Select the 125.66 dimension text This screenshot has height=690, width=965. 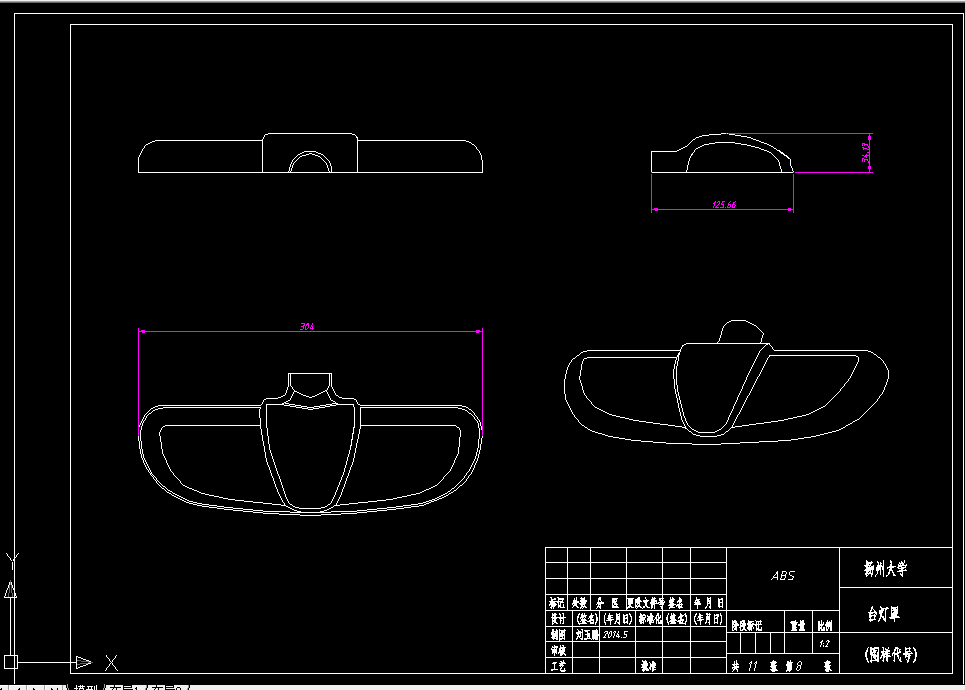tap(724, 204)
